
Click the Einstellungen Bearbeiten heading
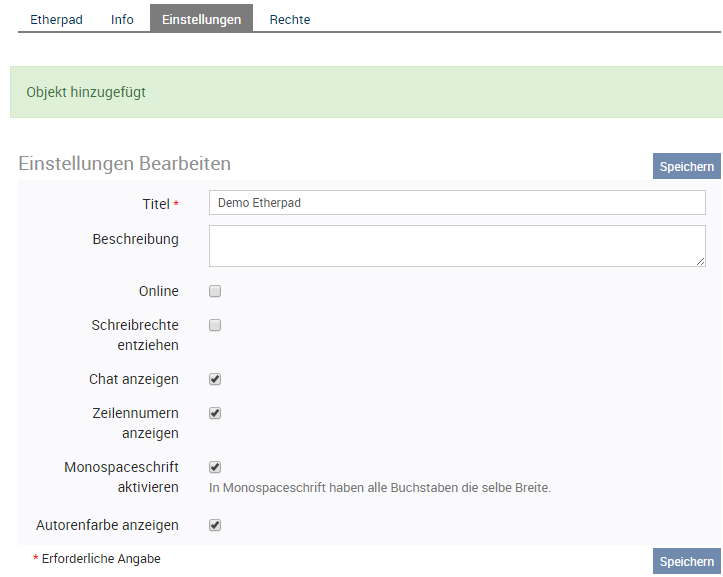coord(124,163)
